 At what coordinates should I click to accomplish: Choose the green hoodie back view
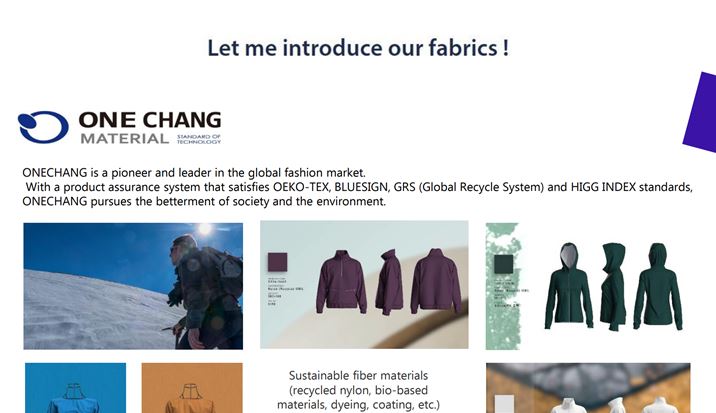pyautogui.click(x=658, y=286)
